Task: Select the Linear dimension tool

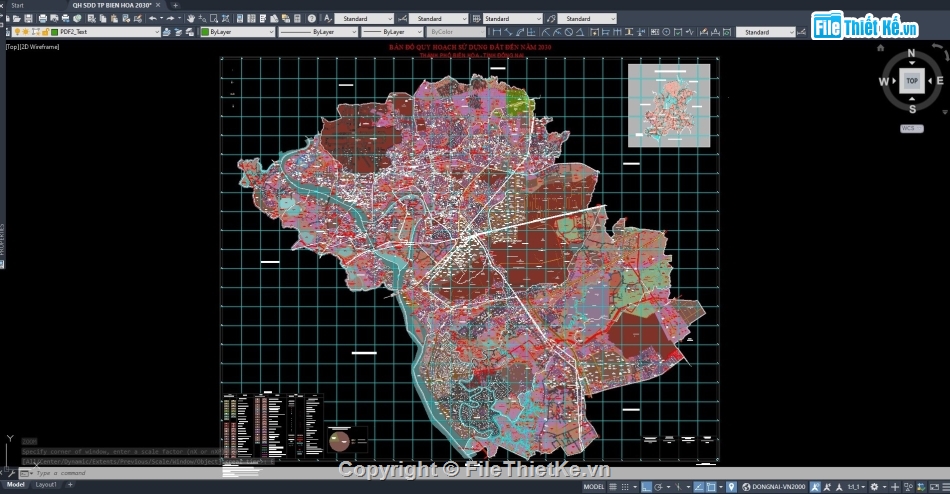Action: pyautogui.click(x=497, y=32)
